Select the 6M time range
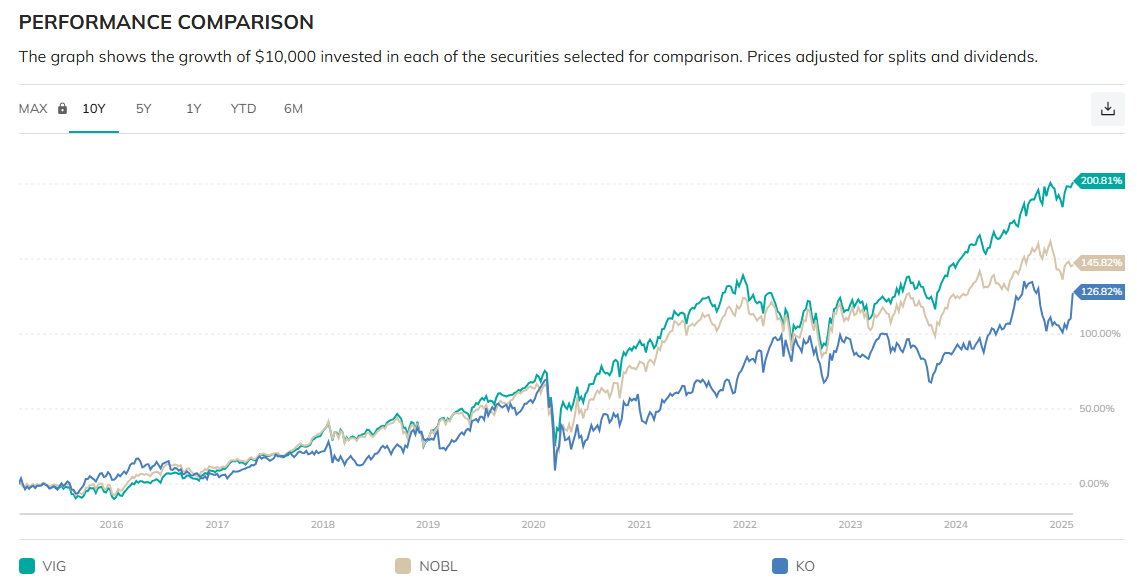Screen dimensions: 1137x582 [x=293, y=109]
